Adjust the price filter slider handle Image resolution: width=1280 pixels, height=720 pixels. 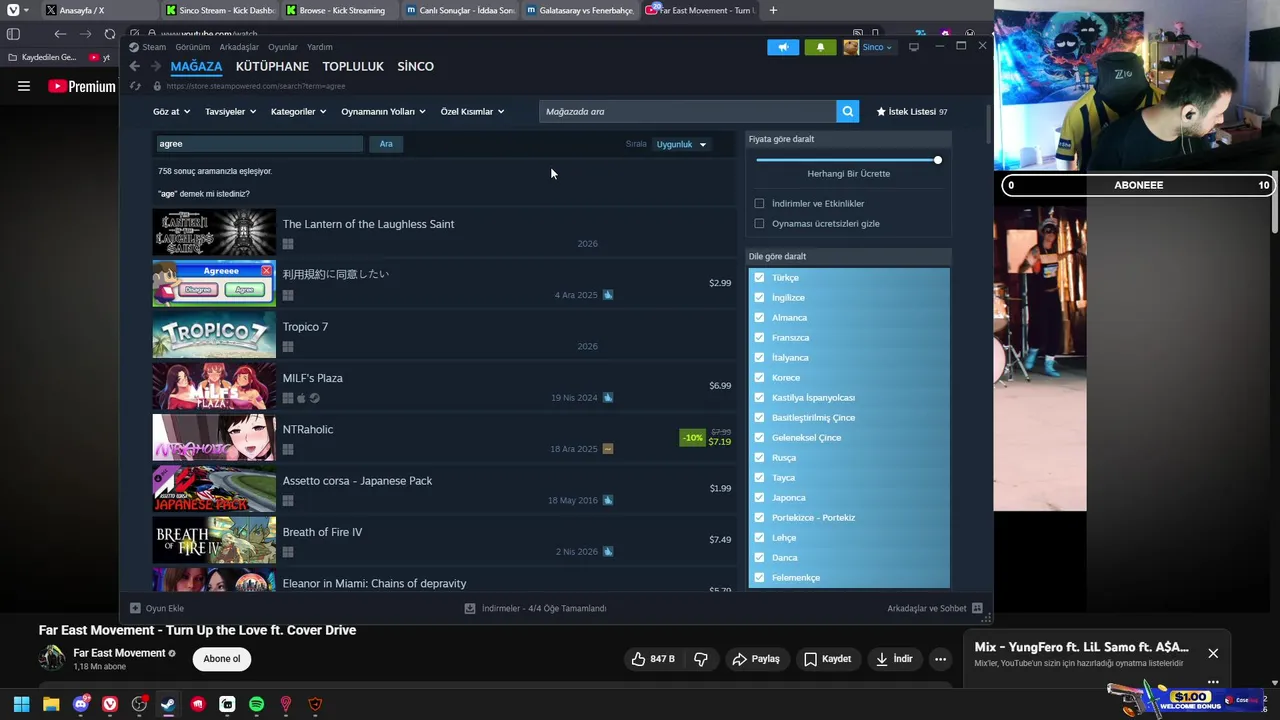937,160
